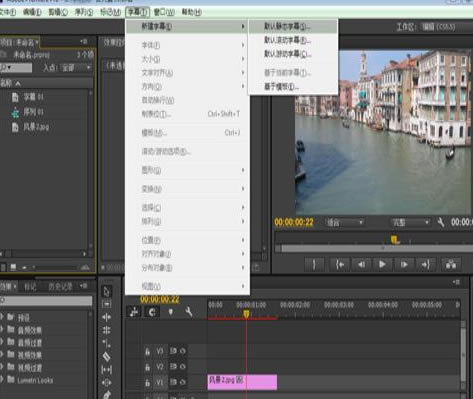Select the pink 风景2.jpg clip on V1
This screenshot has width=473, height=399.
point(242,382)
